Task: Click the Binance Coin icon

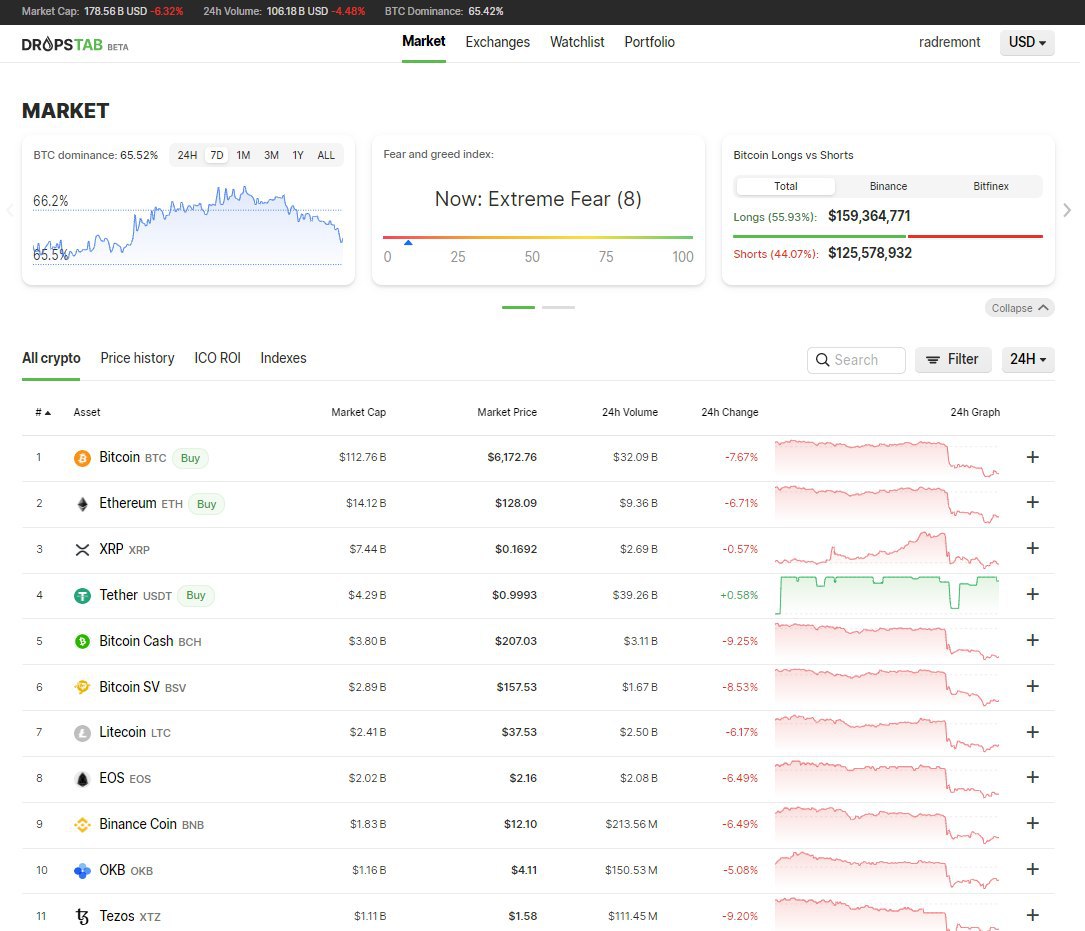Action: [x=82, y=824]
